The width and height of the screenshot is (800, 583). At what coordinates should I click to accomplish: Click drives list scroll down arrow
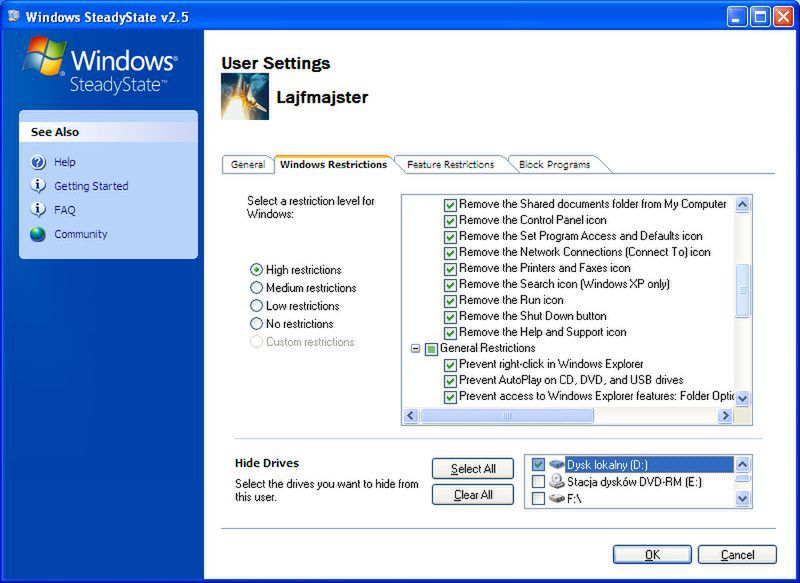(743, 498)
